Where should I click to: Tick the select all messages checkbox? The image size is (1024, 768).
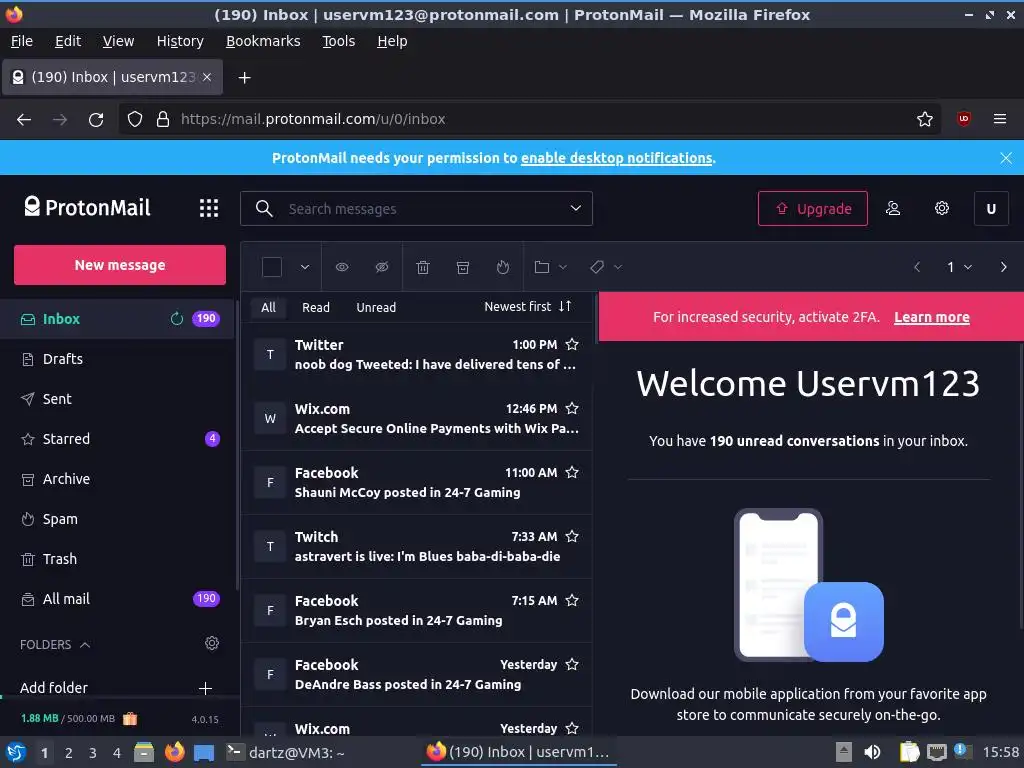(272, 267)
